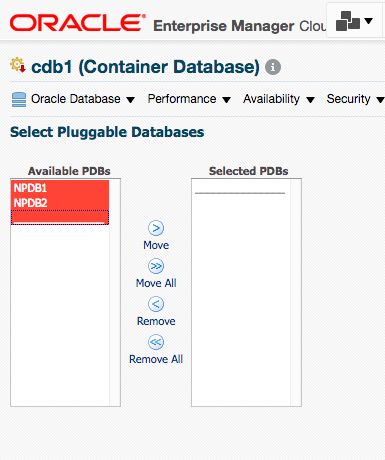Click the Oracle Database stack icon
The image size is (385, 460).
(19, 100)
